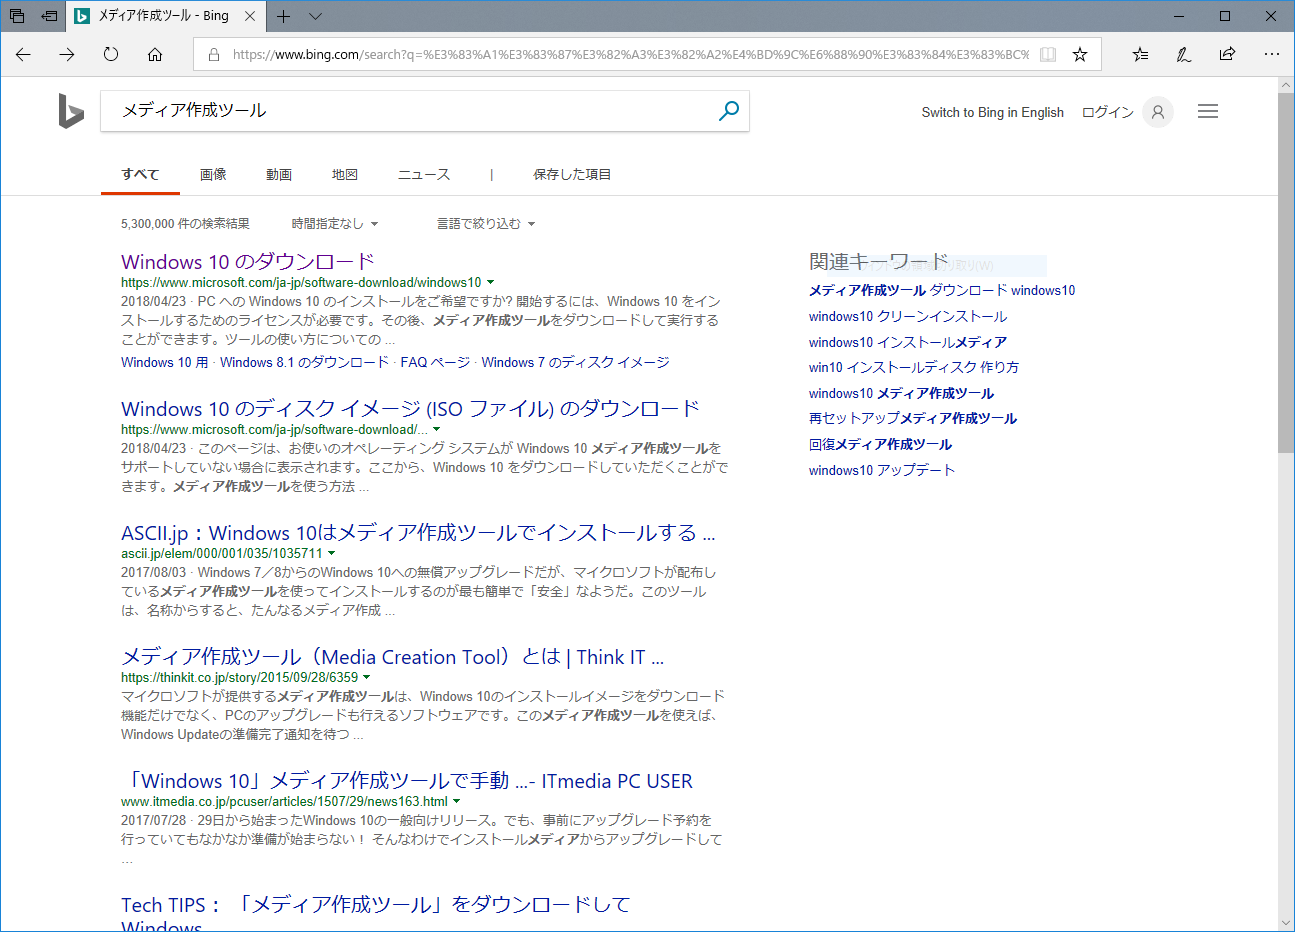This screenshot has width=1295, height=932.
Task: Refresh the current page
Action: pos(111,54)
